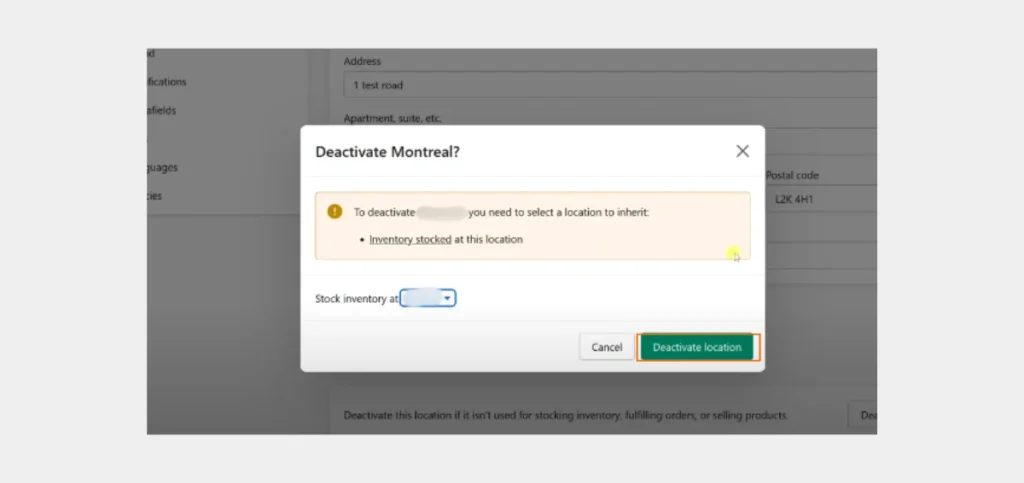This screenshot has width=1024, height=483.
Task: Click the Postal code field showing L2K 4H1
Action: point(821,199)
